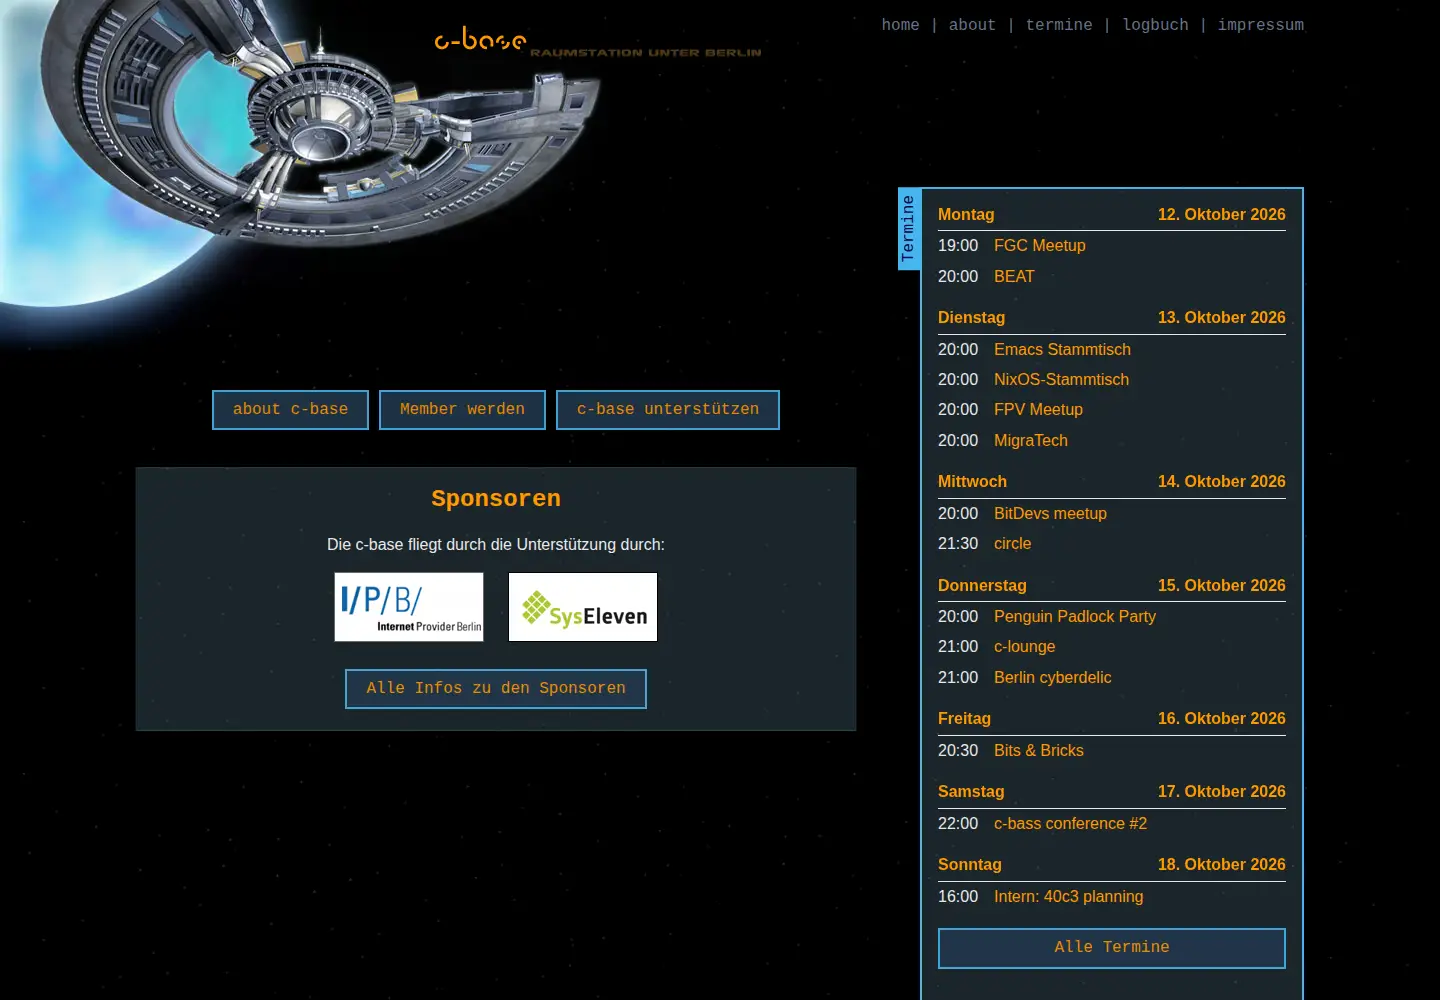
Task: Open the BEAT event on Monday
Action: click(1014, 277)
